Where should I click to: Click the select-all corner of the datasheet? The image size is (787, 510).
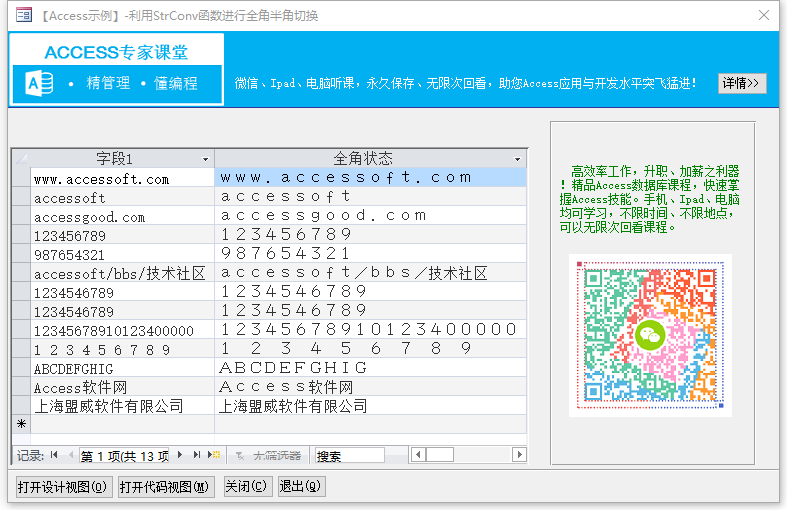[x=21, y=159]
